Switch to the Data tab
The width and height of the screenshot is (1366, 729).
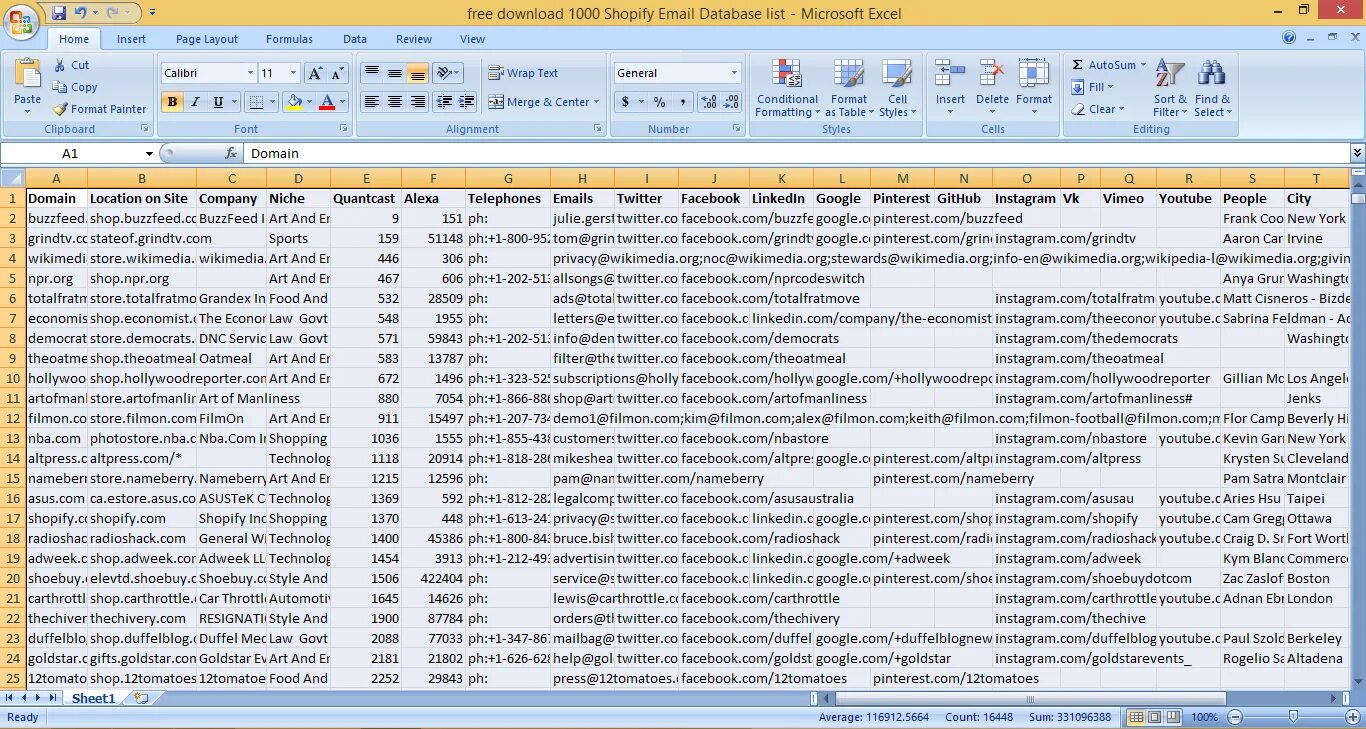355,39
